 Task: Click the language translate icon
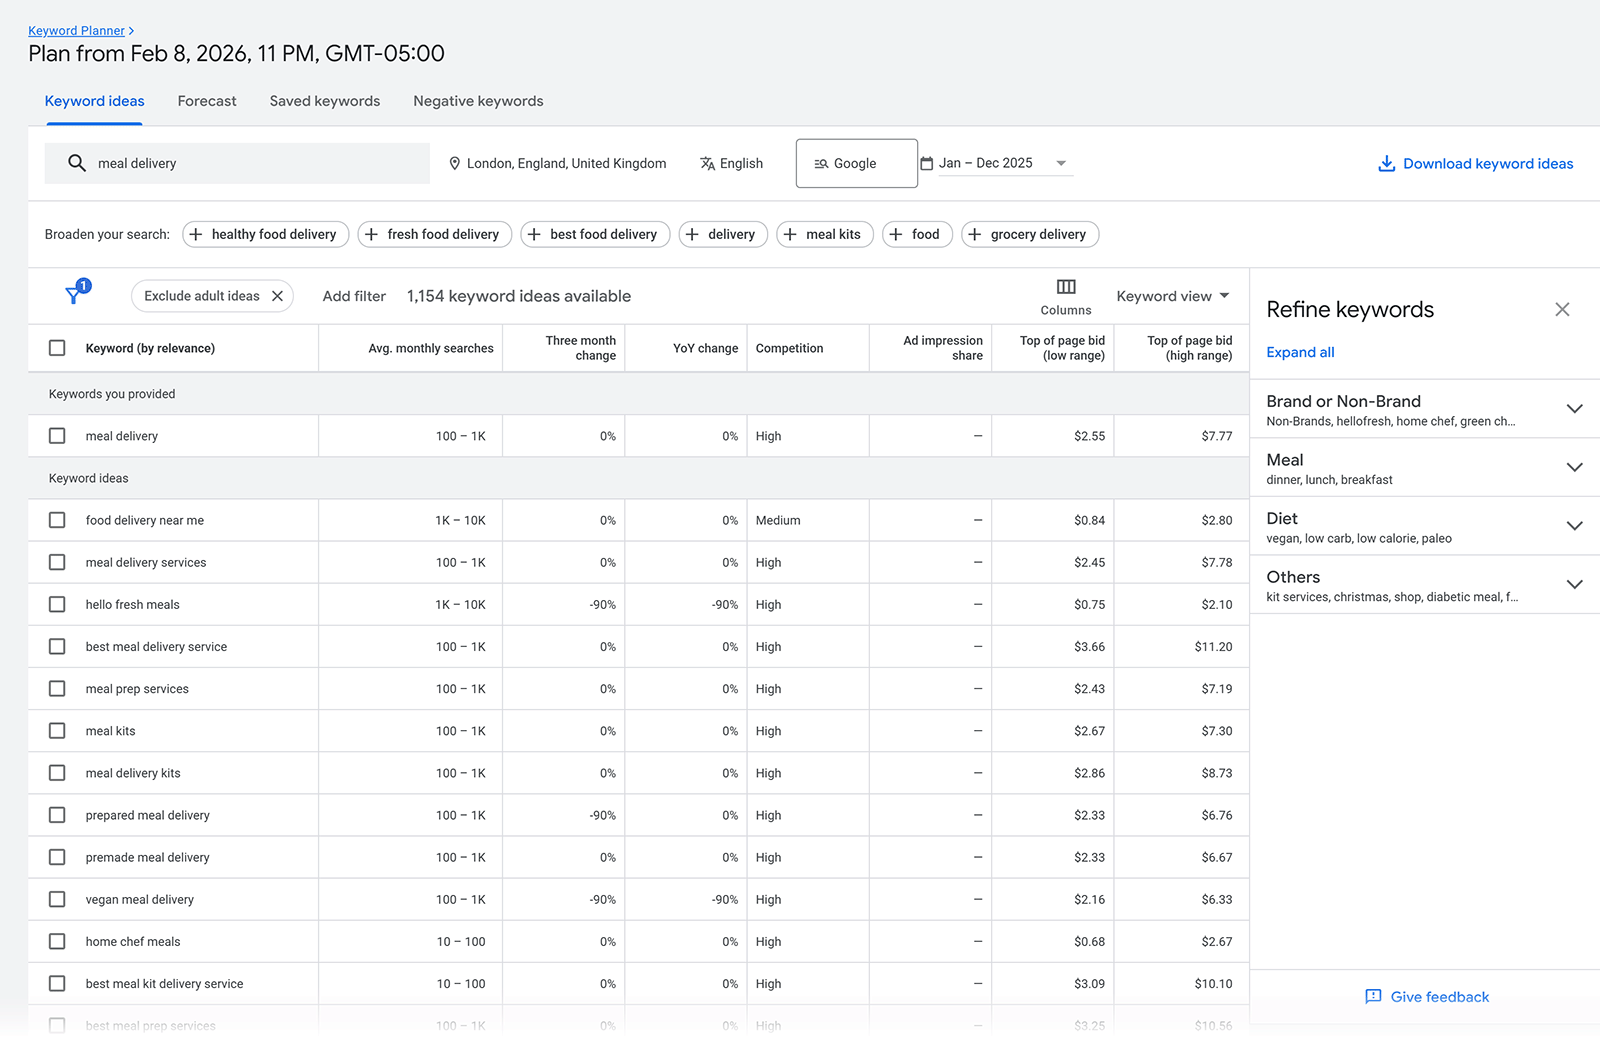tap(706, 163)
